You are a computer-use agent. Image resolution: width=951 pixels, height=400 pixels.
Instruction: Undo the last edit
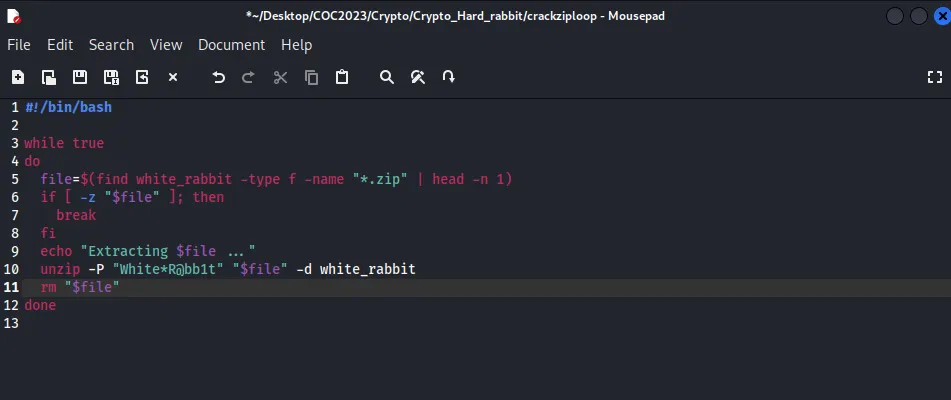point(219,77)
